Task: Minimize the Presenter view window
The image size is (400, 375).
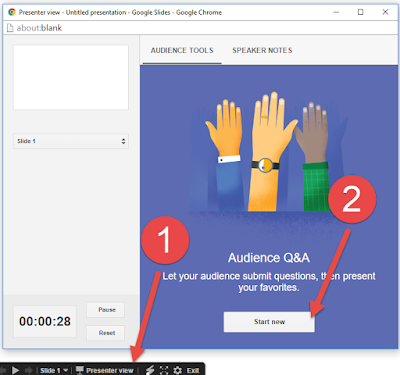Action: pos(336,12)
